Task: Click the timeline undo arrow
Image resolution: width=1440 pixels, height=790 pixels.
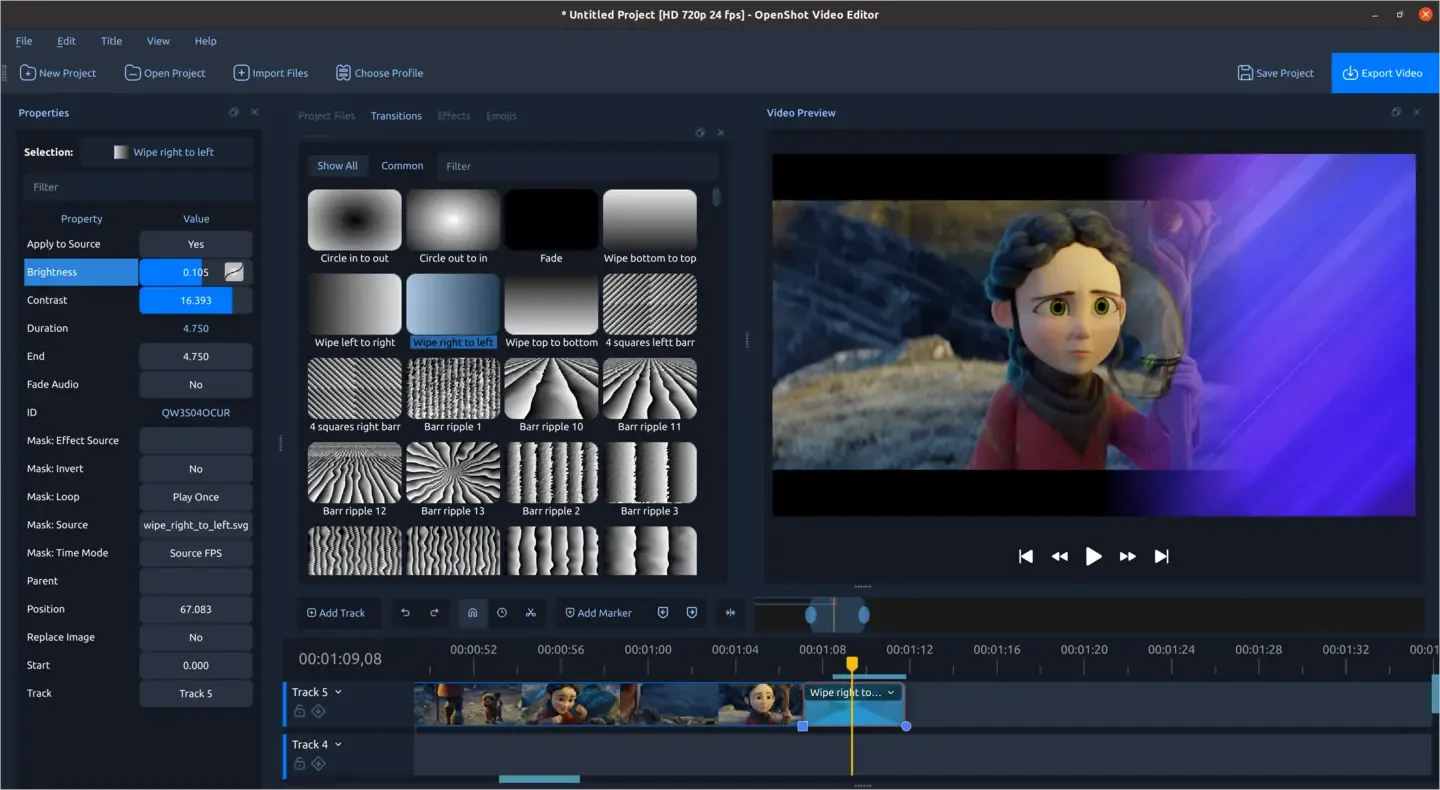Action: click(405, 613)
